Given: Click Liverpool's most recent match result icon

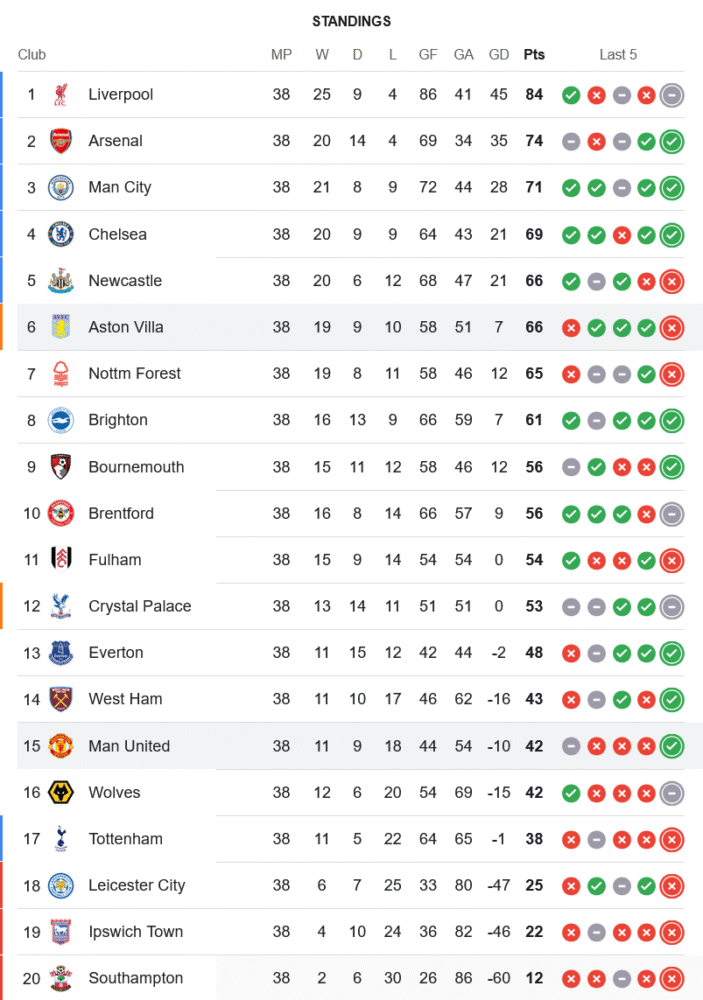Looking at the screenshot, I should (x=672, y=95).
